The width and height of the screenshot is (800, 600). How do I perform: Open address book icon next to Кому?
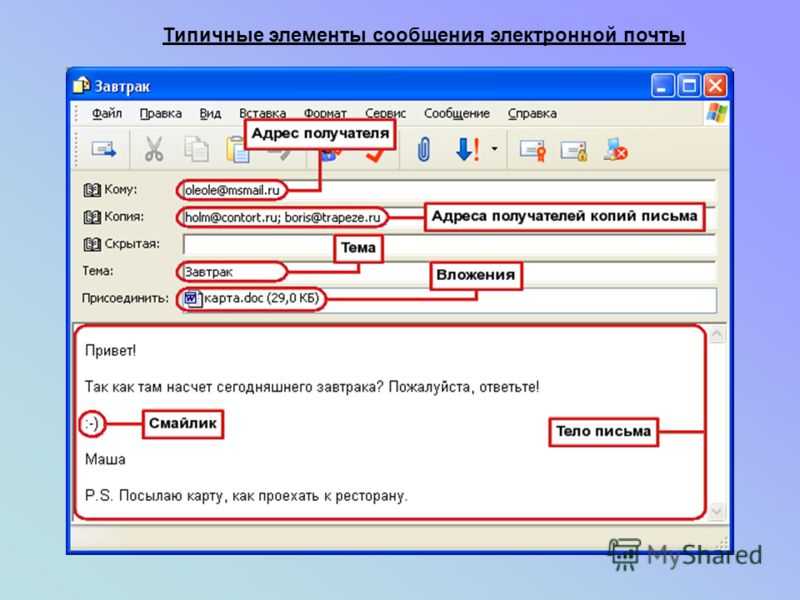point(92,190)
